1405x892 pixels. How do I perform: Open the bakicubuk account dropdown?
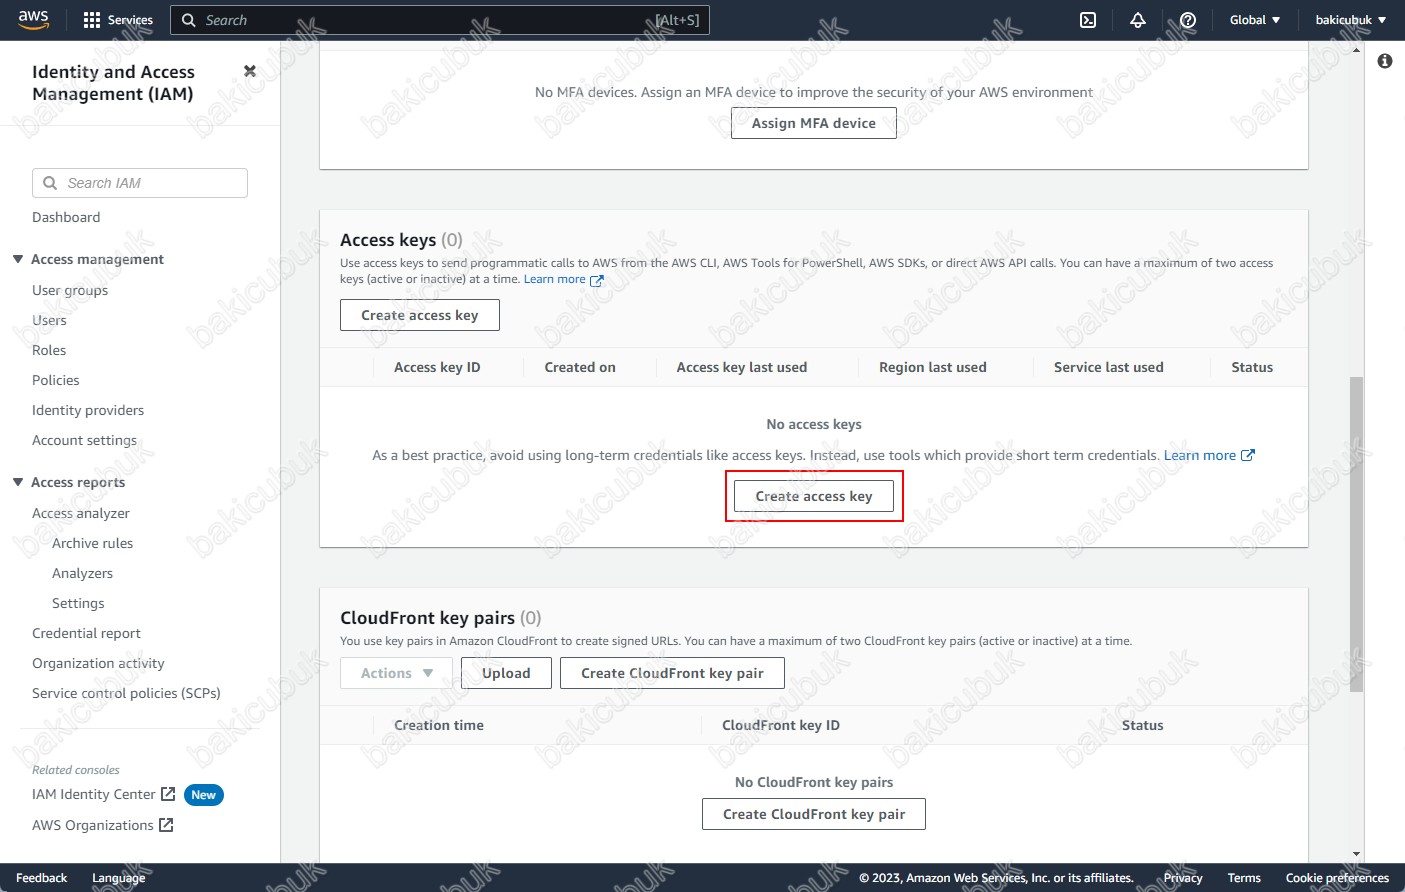pyautogui.click(x=1351, y=20)
